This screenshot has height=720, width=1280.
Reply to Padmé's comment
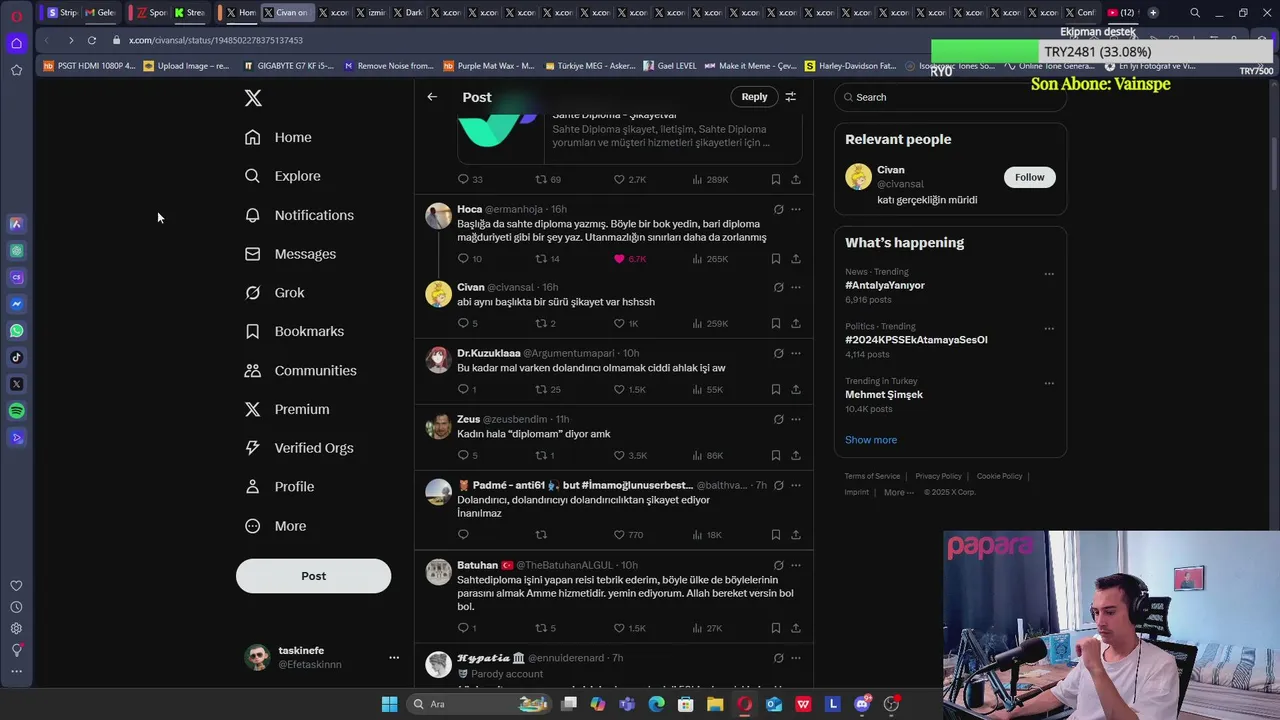click(463, 535)
